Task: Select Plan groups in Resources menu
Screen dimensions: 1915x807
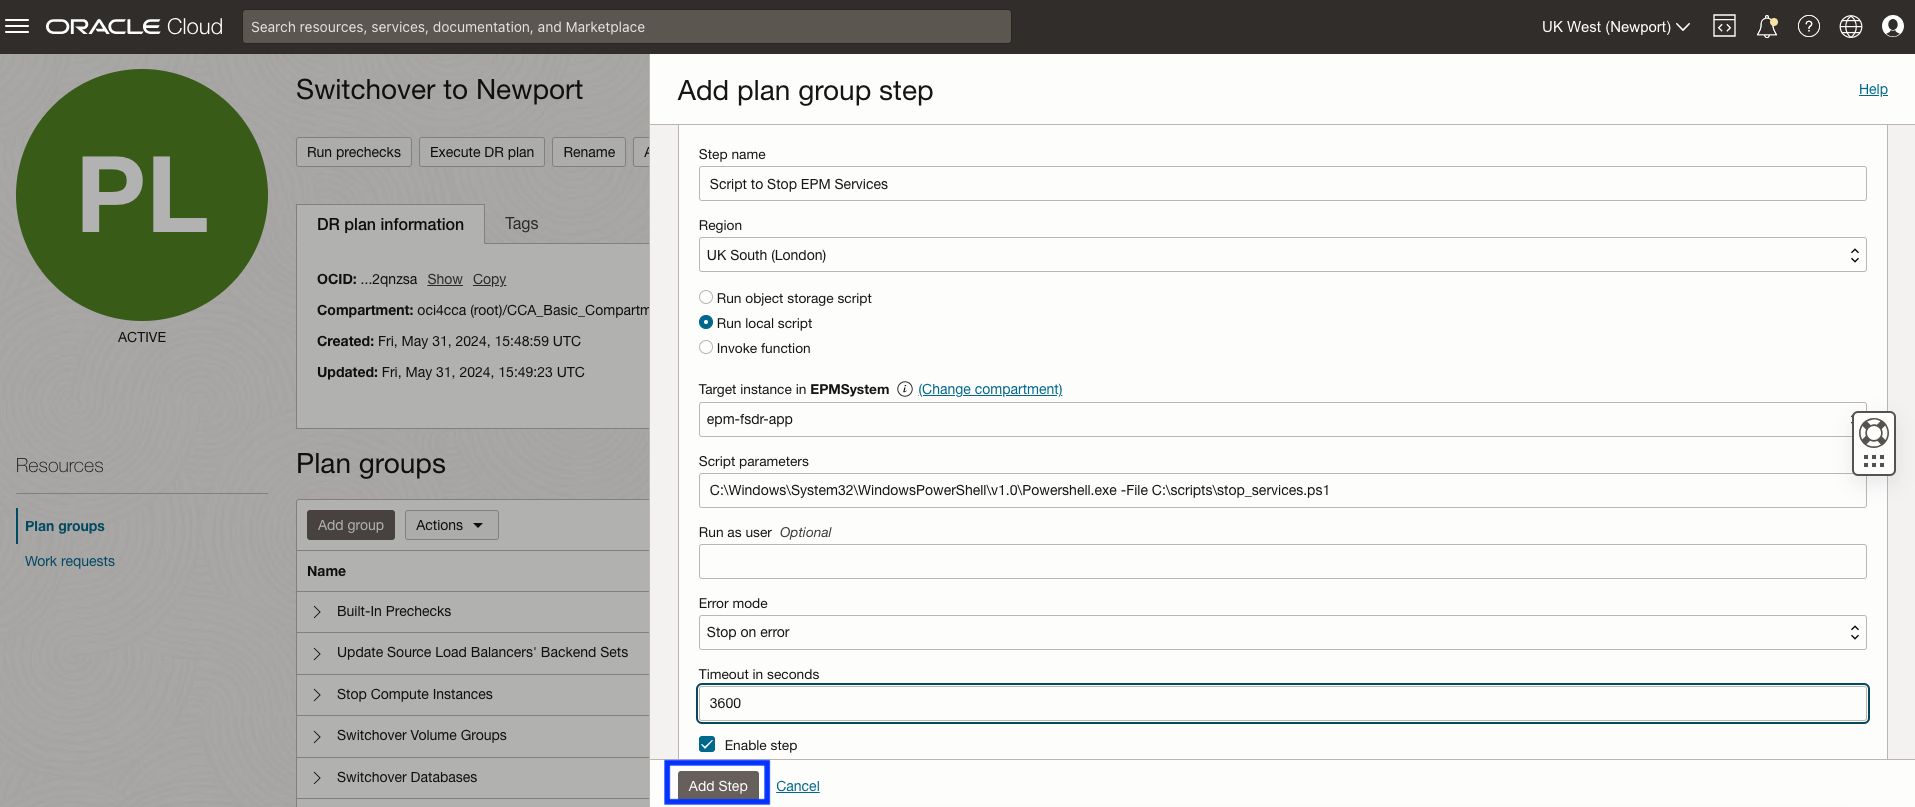Action: [65, 526]
